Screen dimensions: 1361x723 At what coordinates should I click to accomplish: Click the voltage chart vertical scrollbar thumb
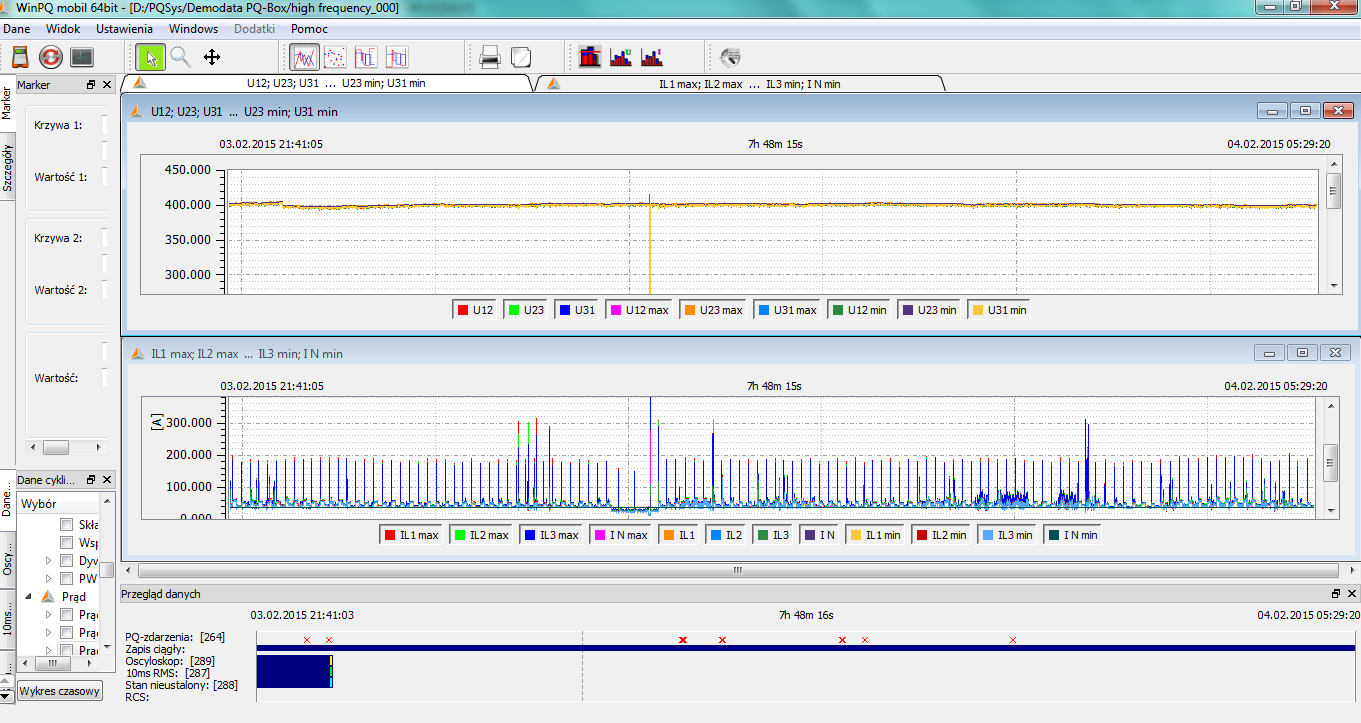(1333, 191)
